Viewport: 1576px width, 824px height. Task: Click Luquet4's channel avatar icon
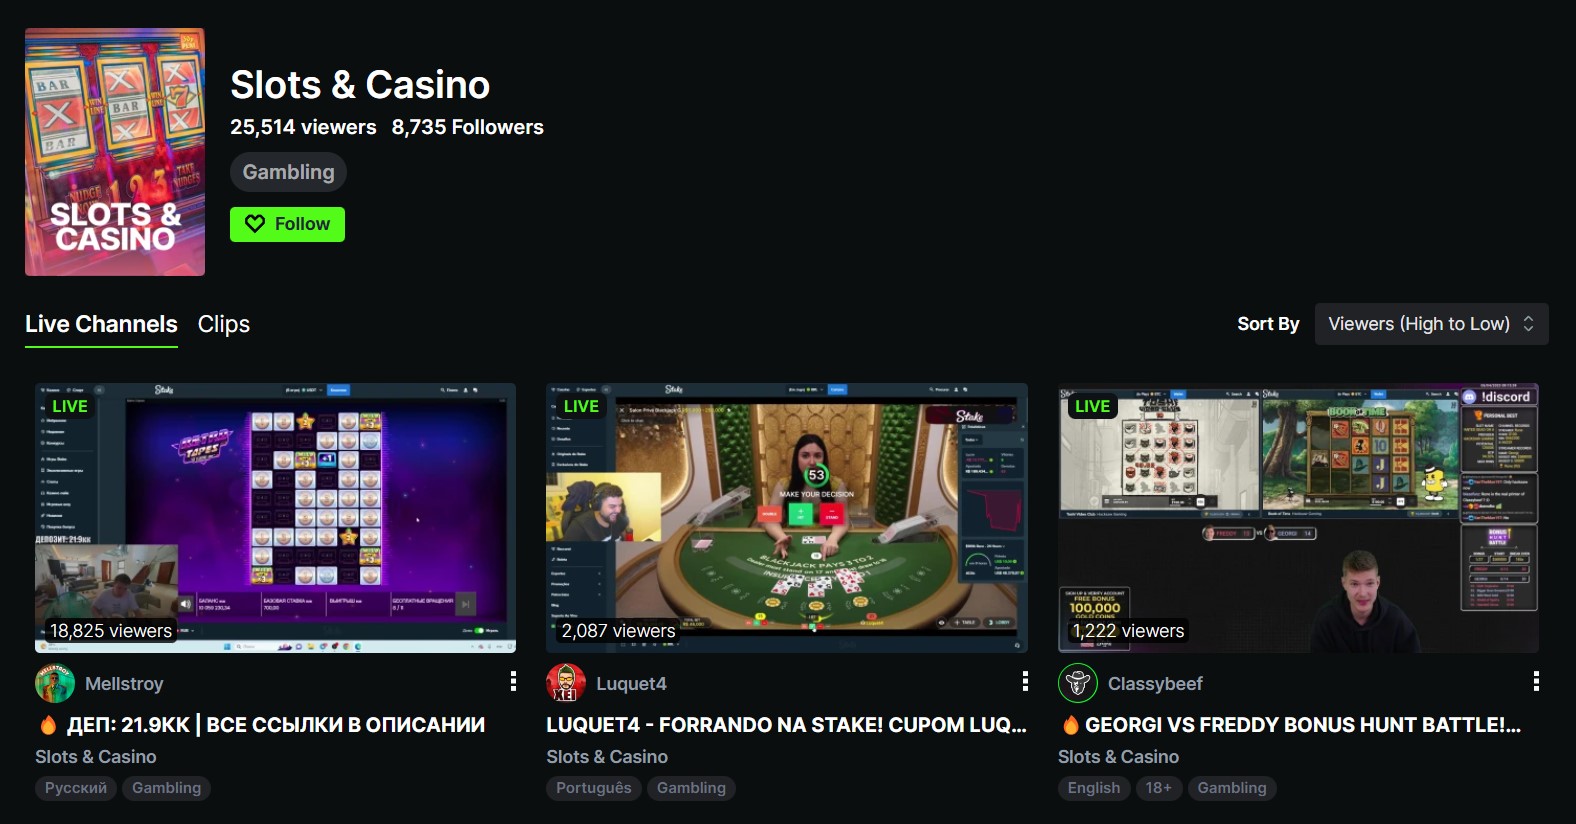coord(566,683)
